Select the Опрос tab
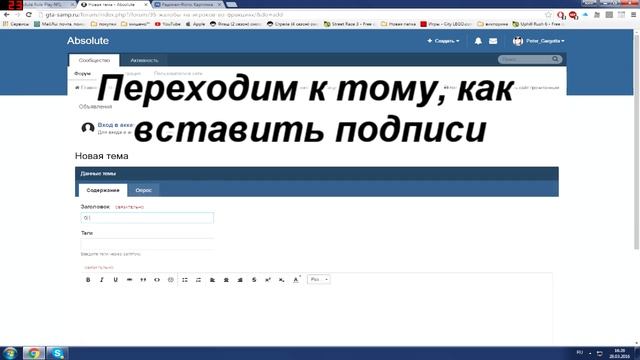 coord(144,190)
